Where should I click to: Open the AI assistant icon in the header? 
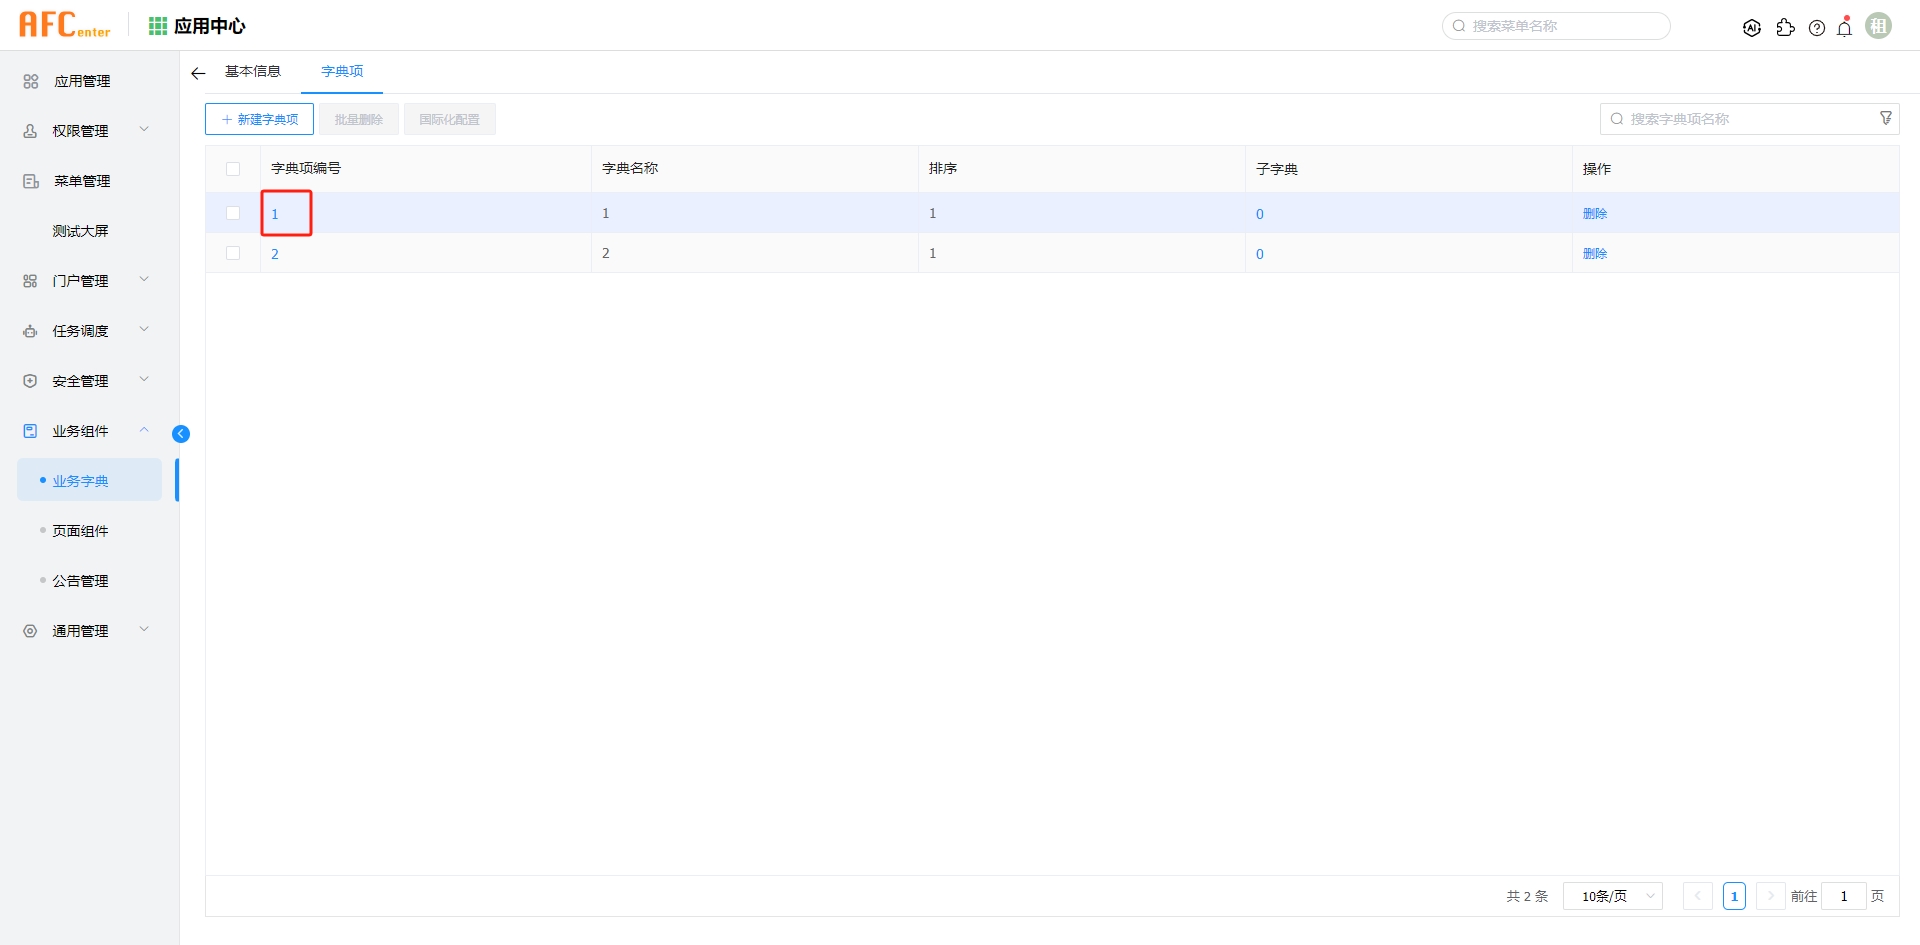pyautogui.click(x=1752, y=27)
